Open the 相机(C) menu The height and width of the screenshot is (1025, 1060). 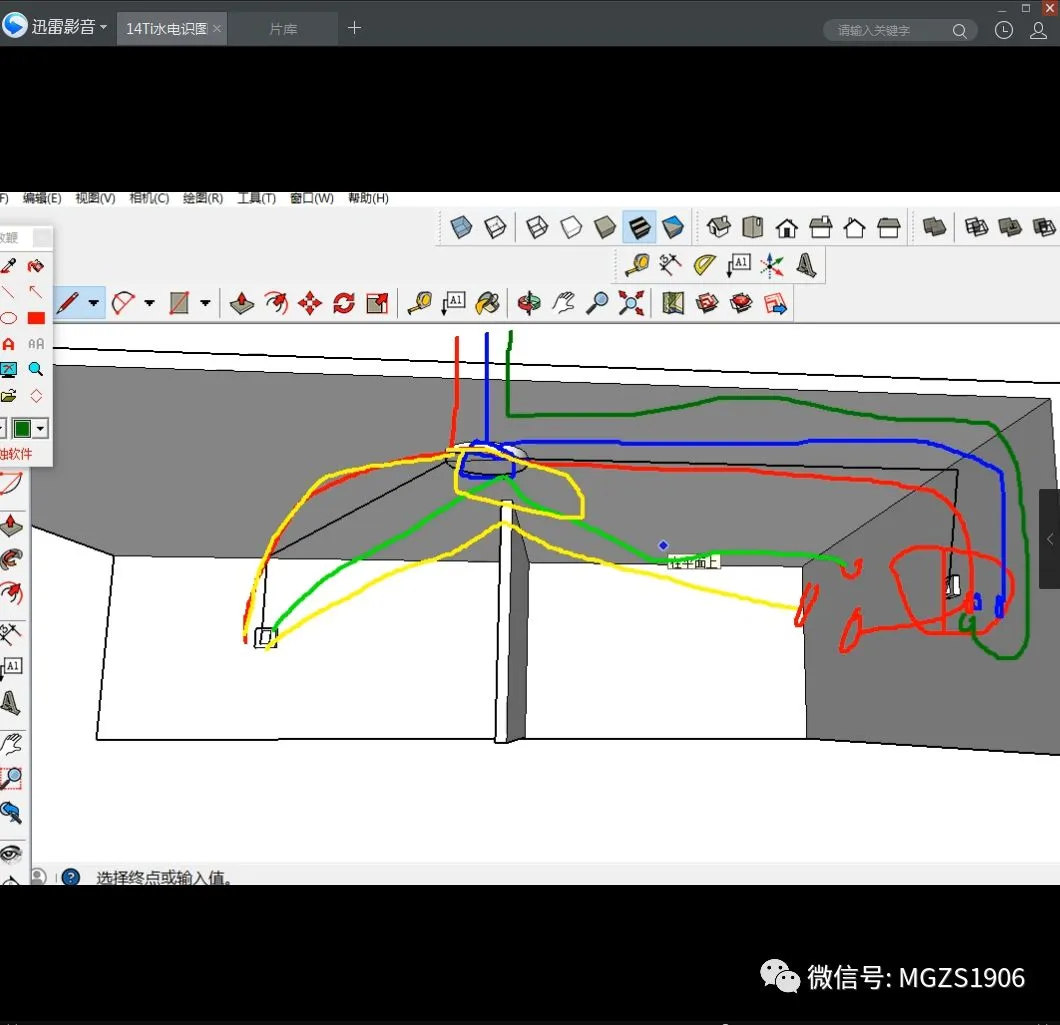pos(149,198)
